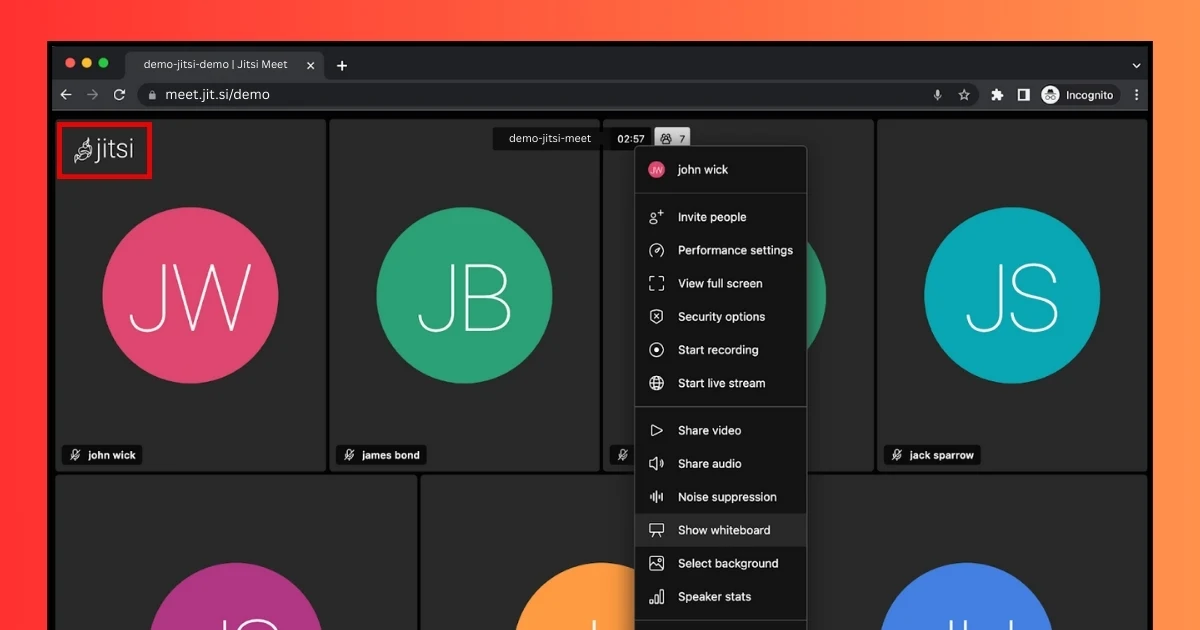Open the participants count icon
This screenshot has width=1200, height=630.
coord(672,139)
